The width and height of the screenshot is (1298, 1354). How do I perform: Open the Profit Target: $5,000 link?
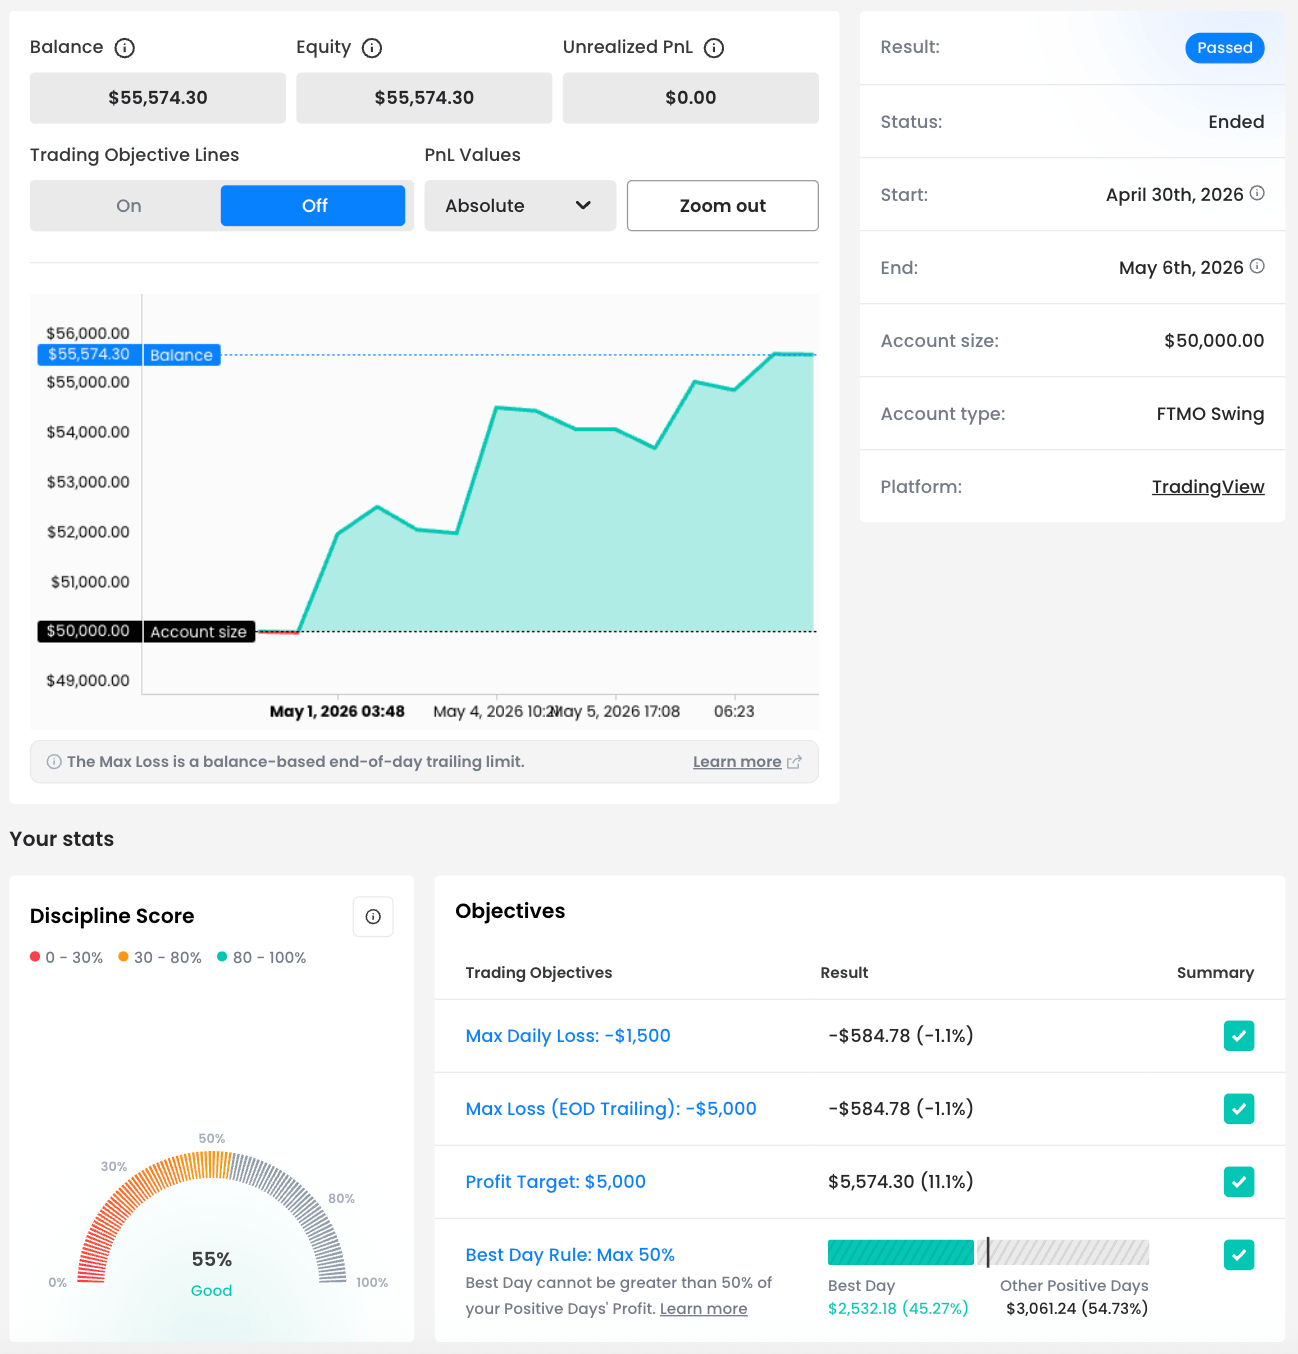pyautogui.click(x=556, y=1182)
